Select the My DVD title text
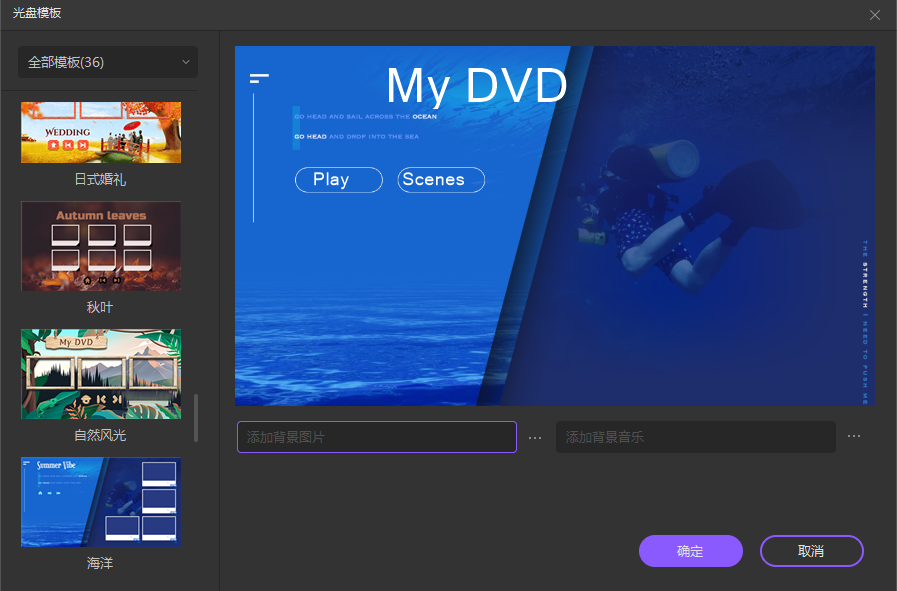 tap(476, 86)
